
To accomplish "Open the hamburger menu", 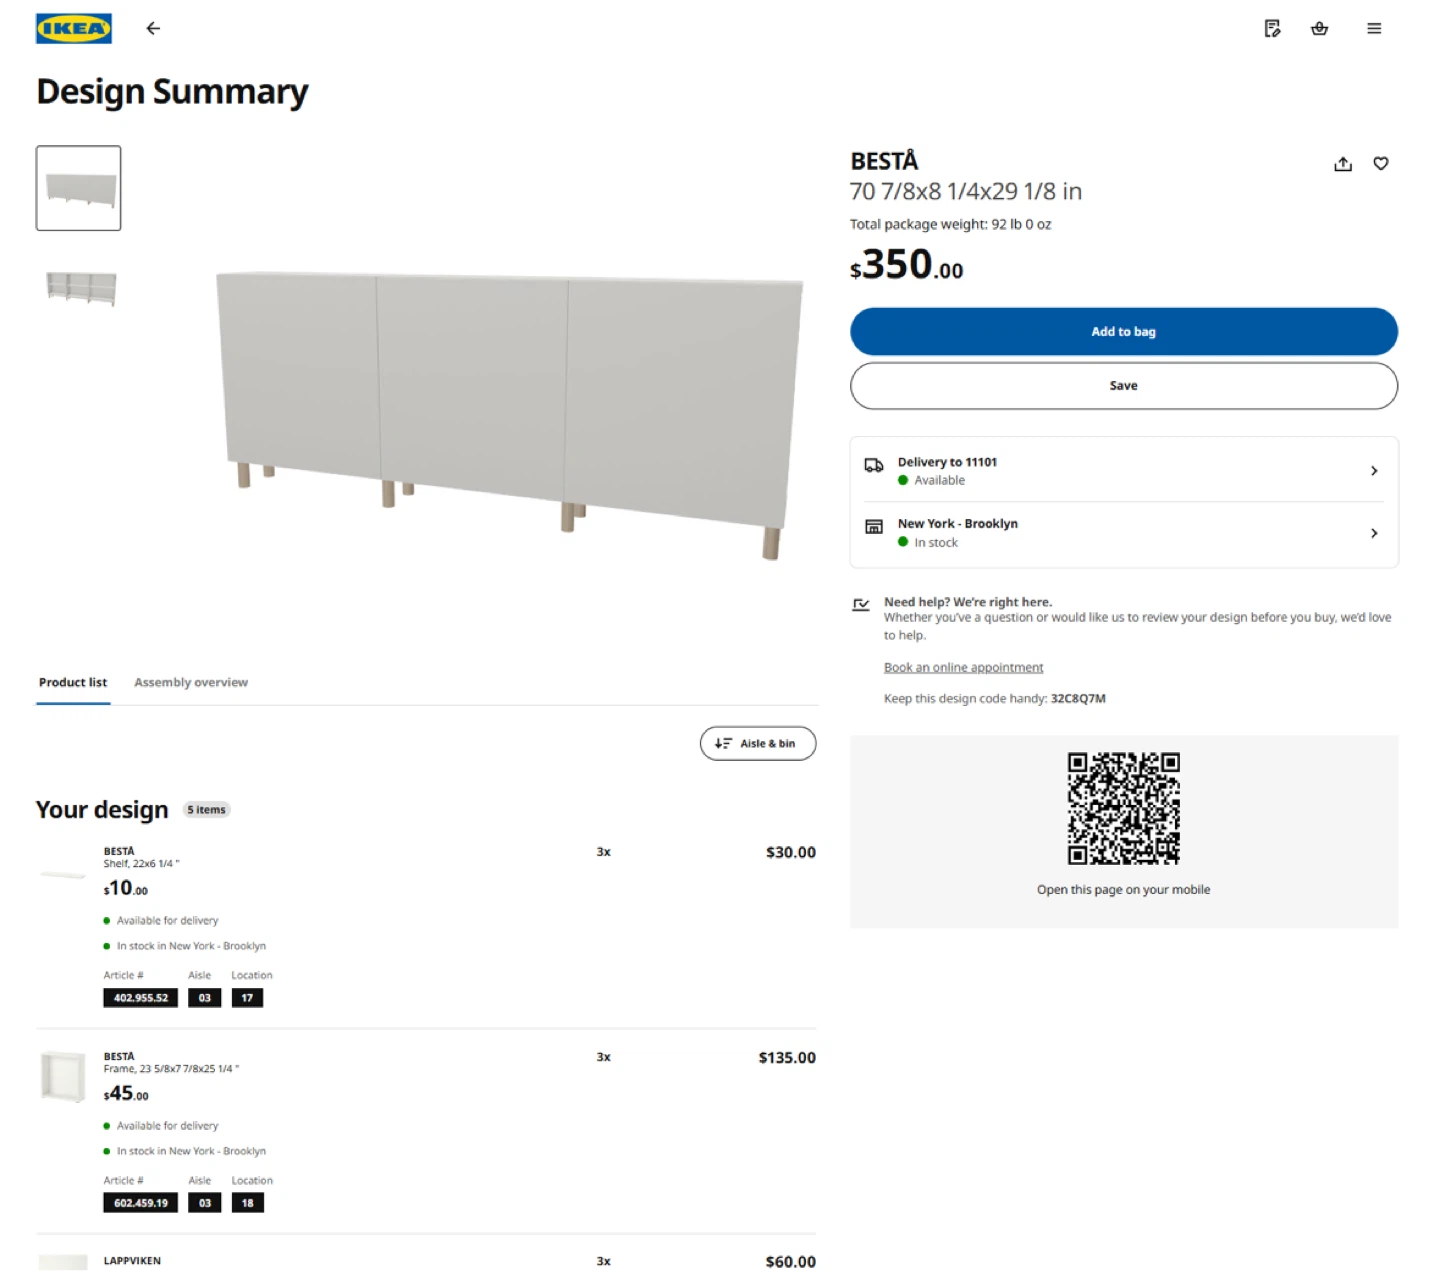I will (x=1374, y=29).
